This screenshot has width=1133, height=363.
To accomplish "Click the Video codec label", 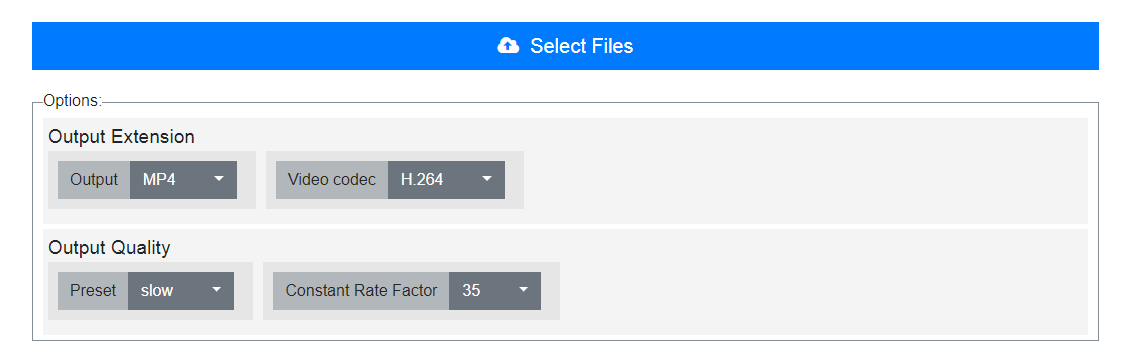I will click(332, 180).
